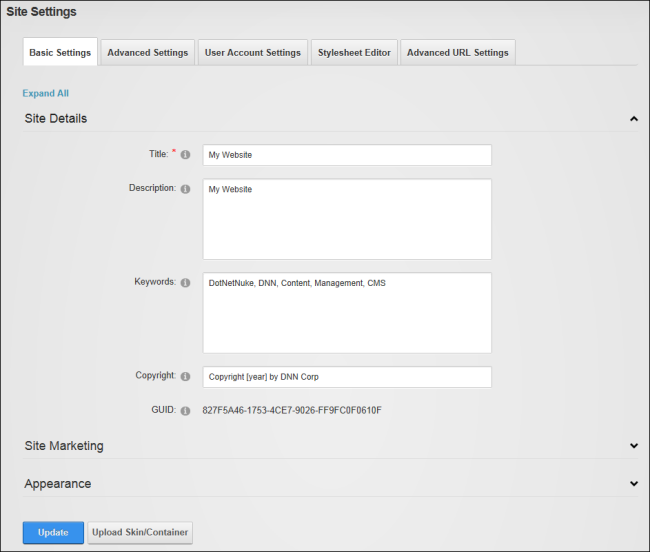Click the help icon next to GUID
The height and width of the screenshot is (552, 650).
[x=185, y=411]
